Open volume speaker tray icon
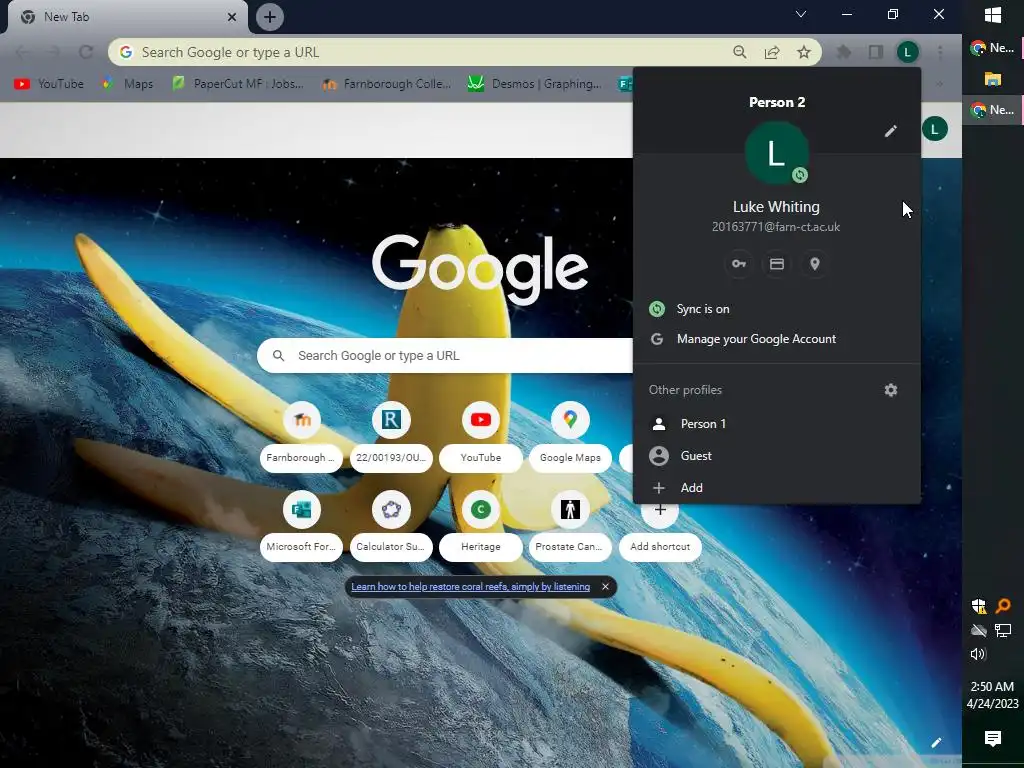This screenshot has width=1024, height=768. (978, 654)
